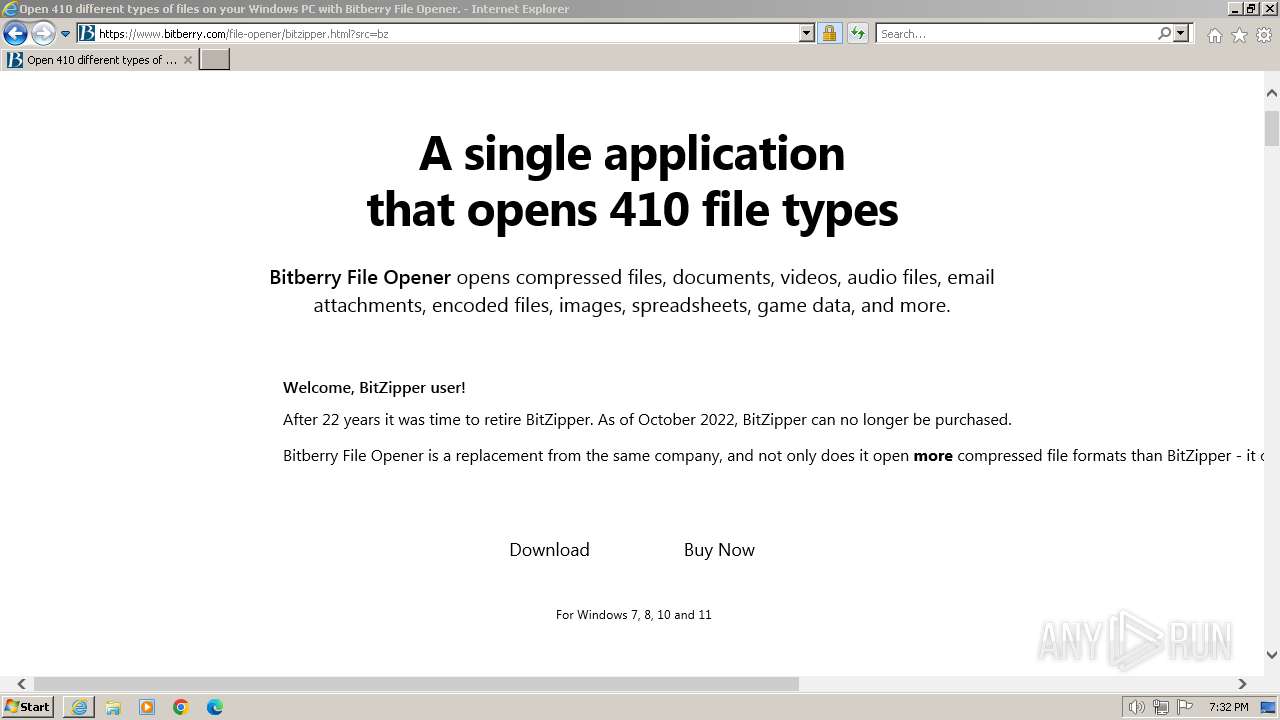Click the horizontal scrollbar right arrow
This screenshot has height=720, width=1280.
pos(1242,684)
